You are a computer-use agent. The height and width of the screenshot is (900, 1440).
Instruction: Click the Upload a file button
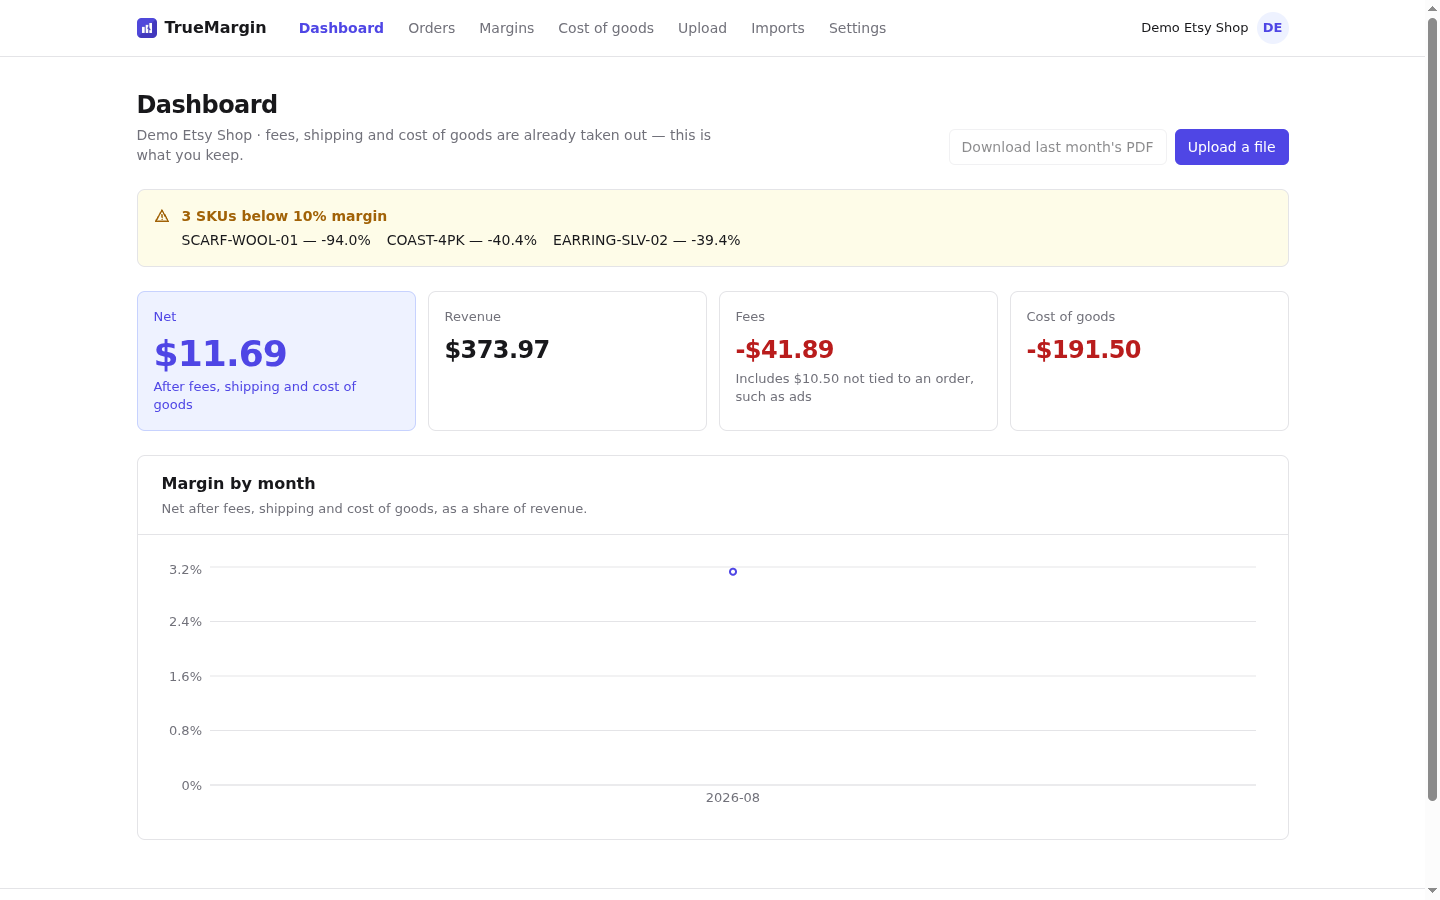[x=1231, y=147]
